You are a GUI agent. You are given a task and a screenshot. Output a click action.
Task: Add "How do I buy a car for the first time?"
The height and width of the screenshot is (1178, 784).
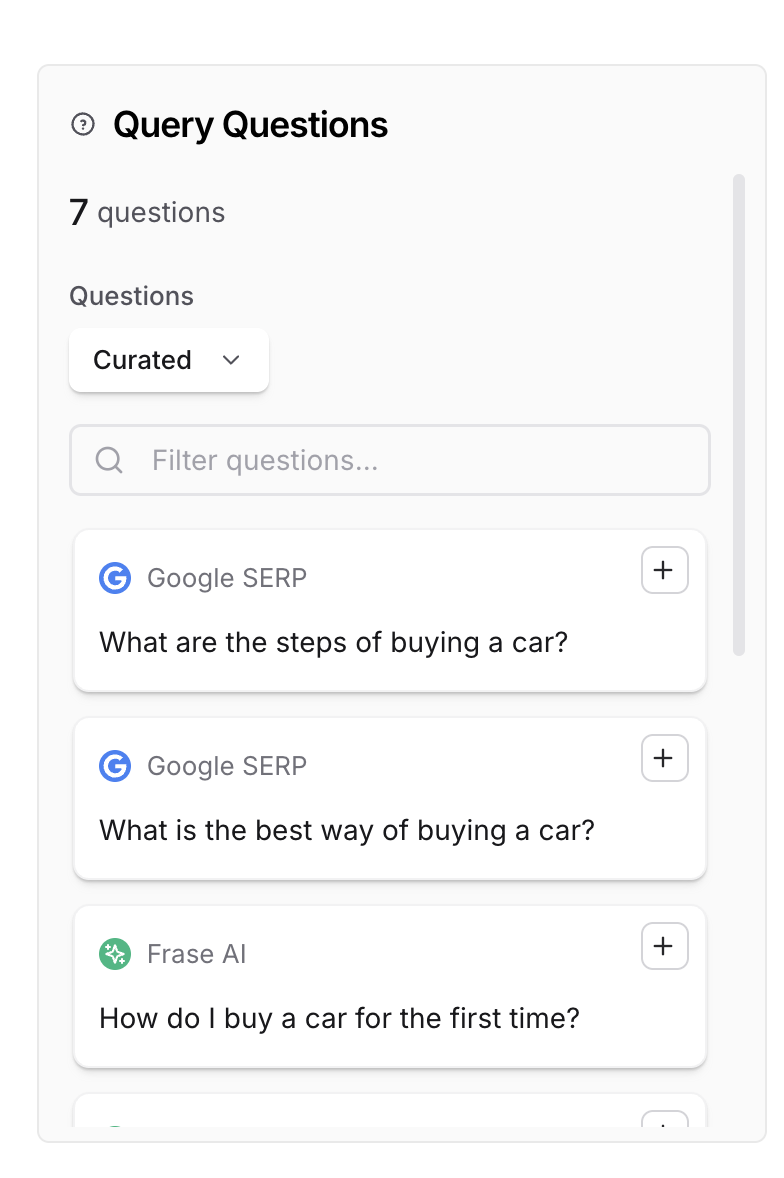[x=664, y=946]
